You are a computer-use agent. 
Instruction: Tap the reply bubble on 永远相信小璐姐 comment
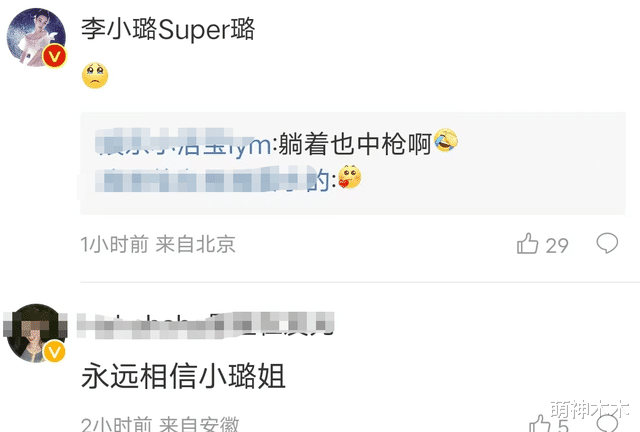point(607,423)
